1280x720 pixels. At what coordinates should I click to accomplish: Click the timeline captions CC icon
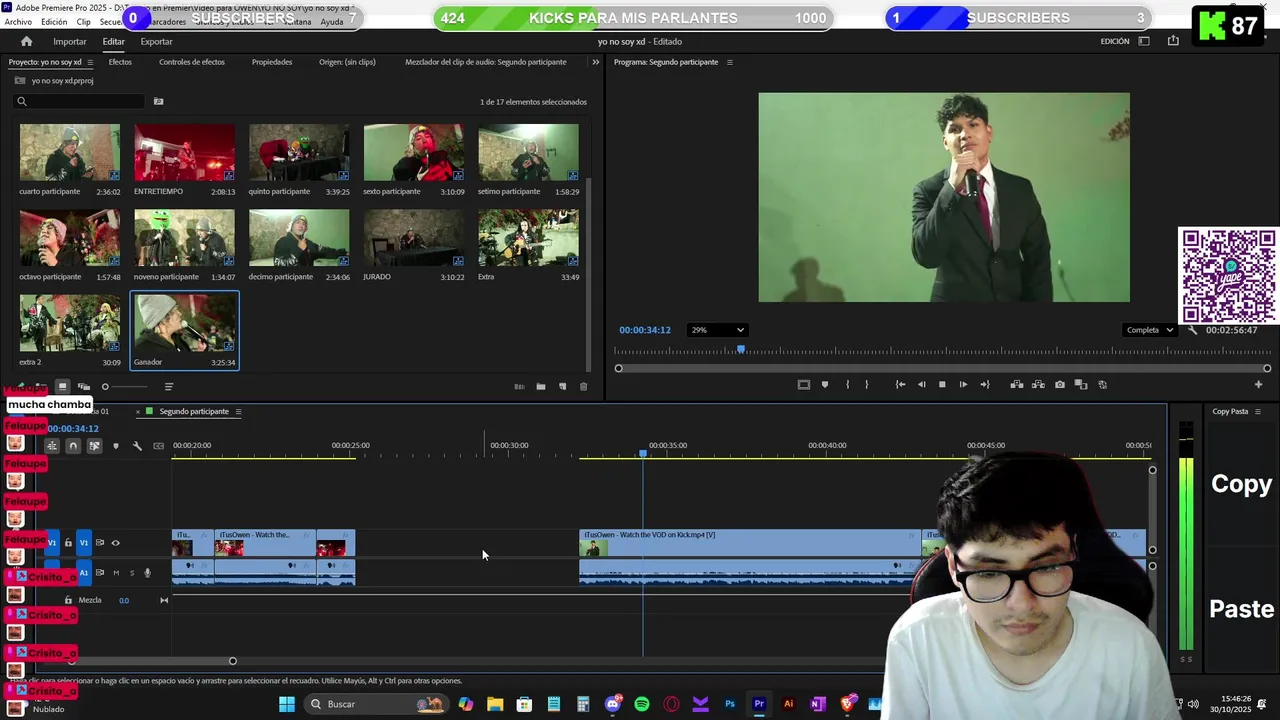pyautogui.click(x=158, y=446)
